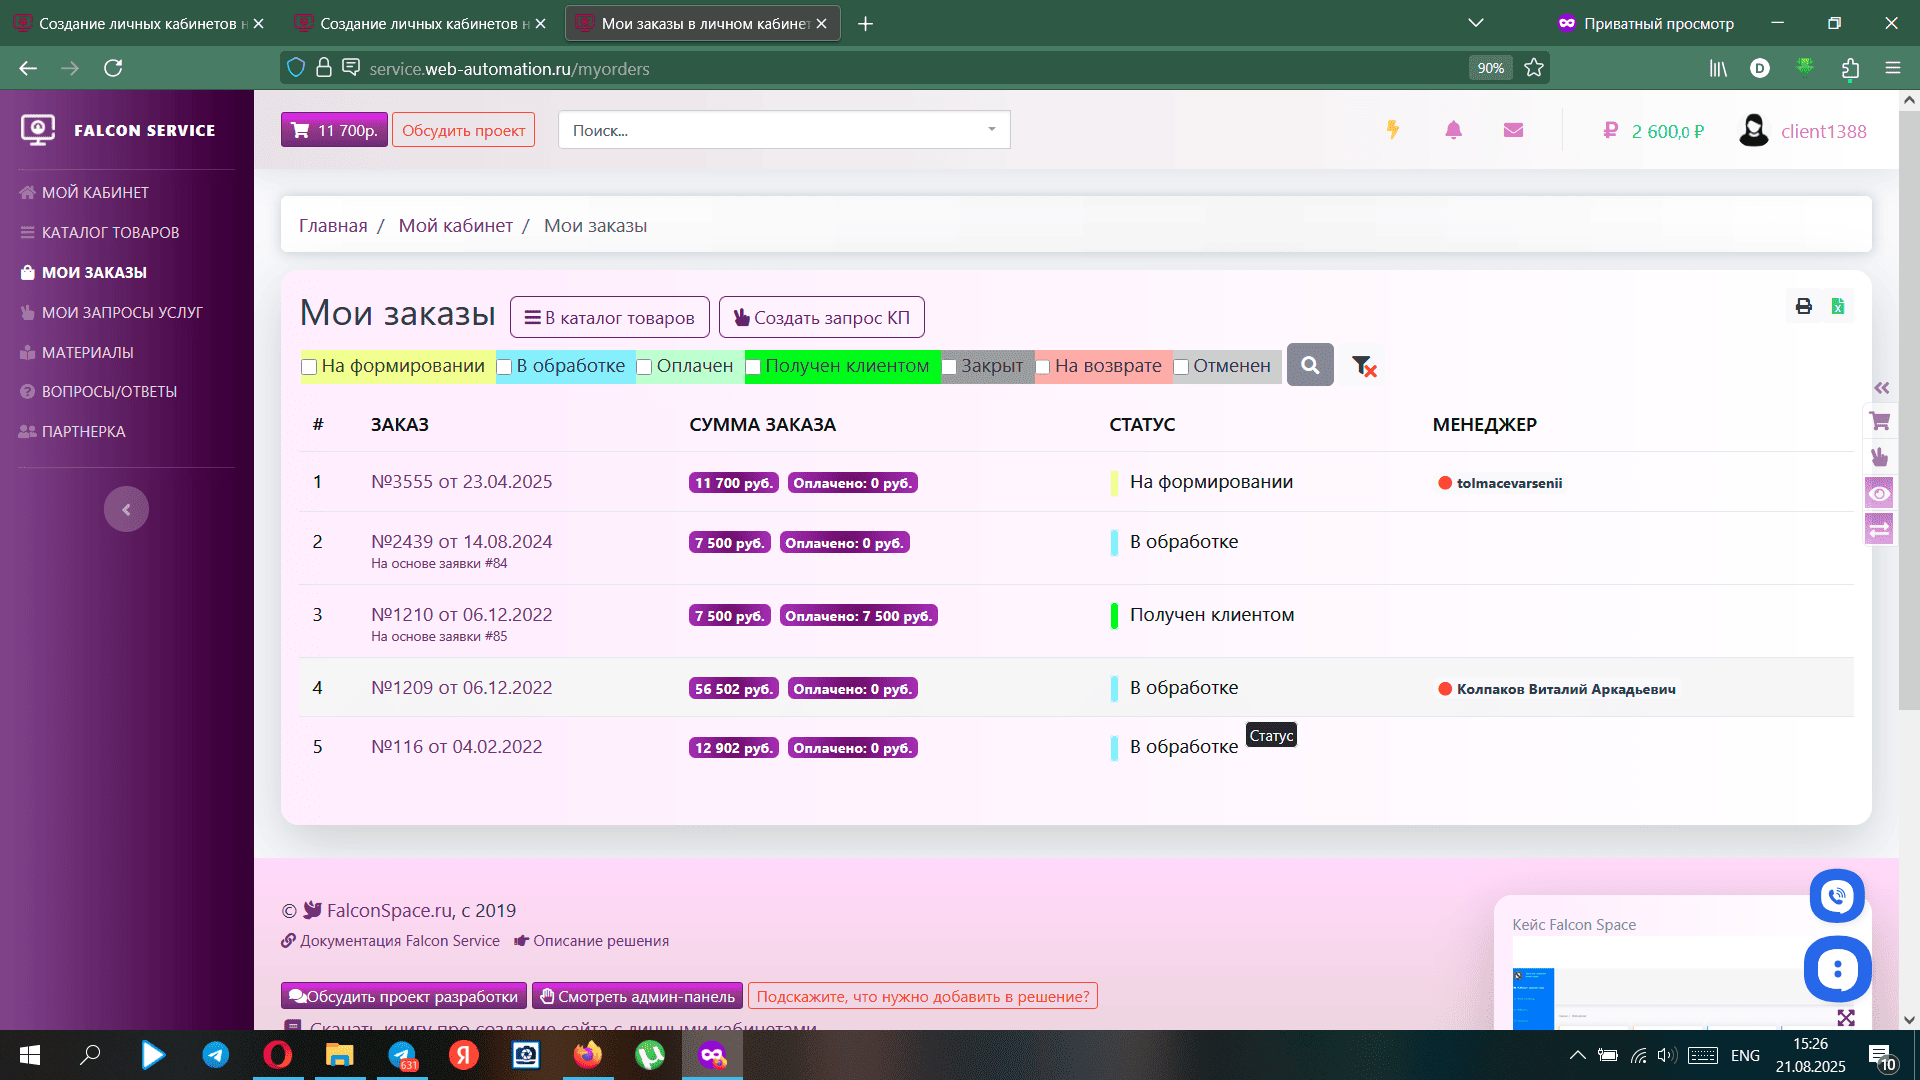Open the notifications bell icon
Image resolution: width=1920 pixels, height=1080 pixels.
tap(1453, 130)
